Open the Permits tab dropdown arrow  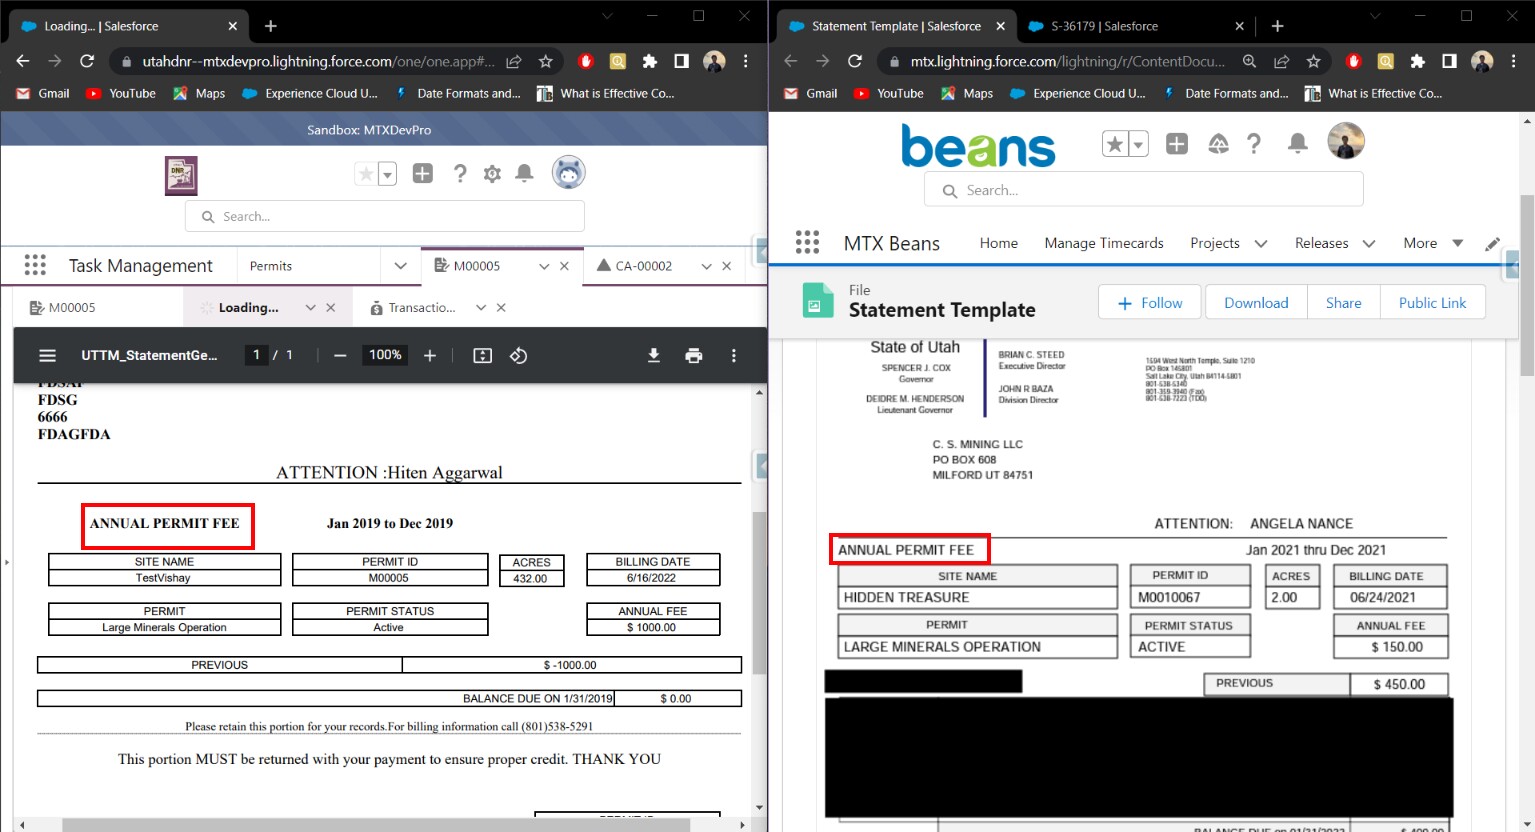(400, 265)
